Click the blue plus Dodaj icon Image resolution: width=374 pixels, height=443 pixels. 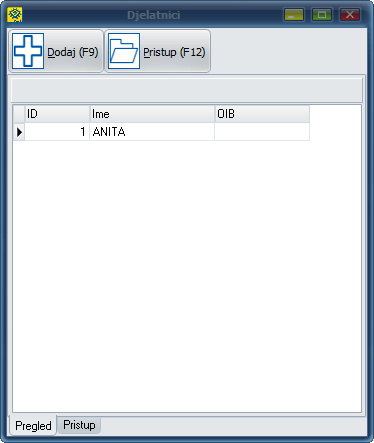tap(28, 51)
